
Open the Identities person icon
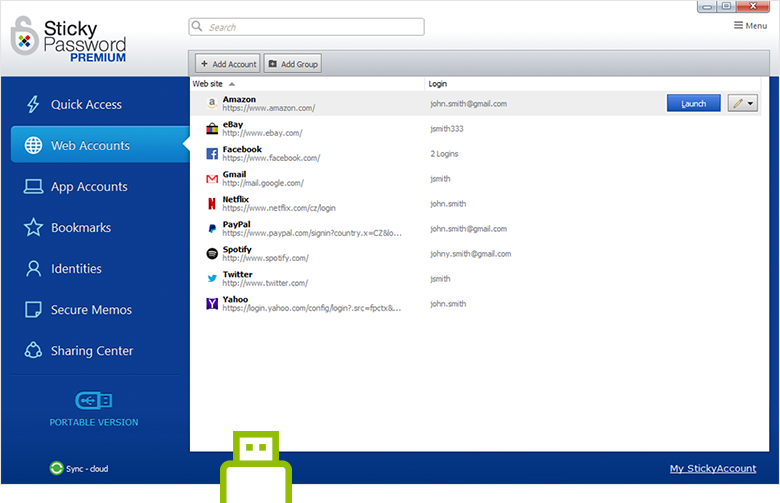pyautogui.click(x=33, y=269)
